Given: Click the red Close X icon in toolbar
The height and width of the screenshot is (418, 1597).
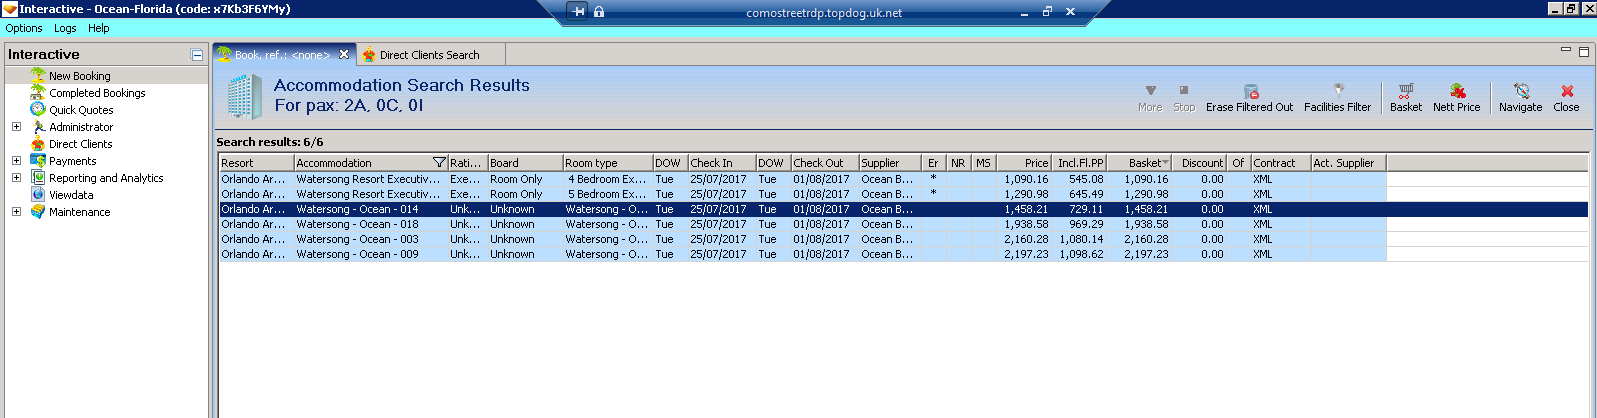Looking at the screenshot, I should pos(1567,90).
